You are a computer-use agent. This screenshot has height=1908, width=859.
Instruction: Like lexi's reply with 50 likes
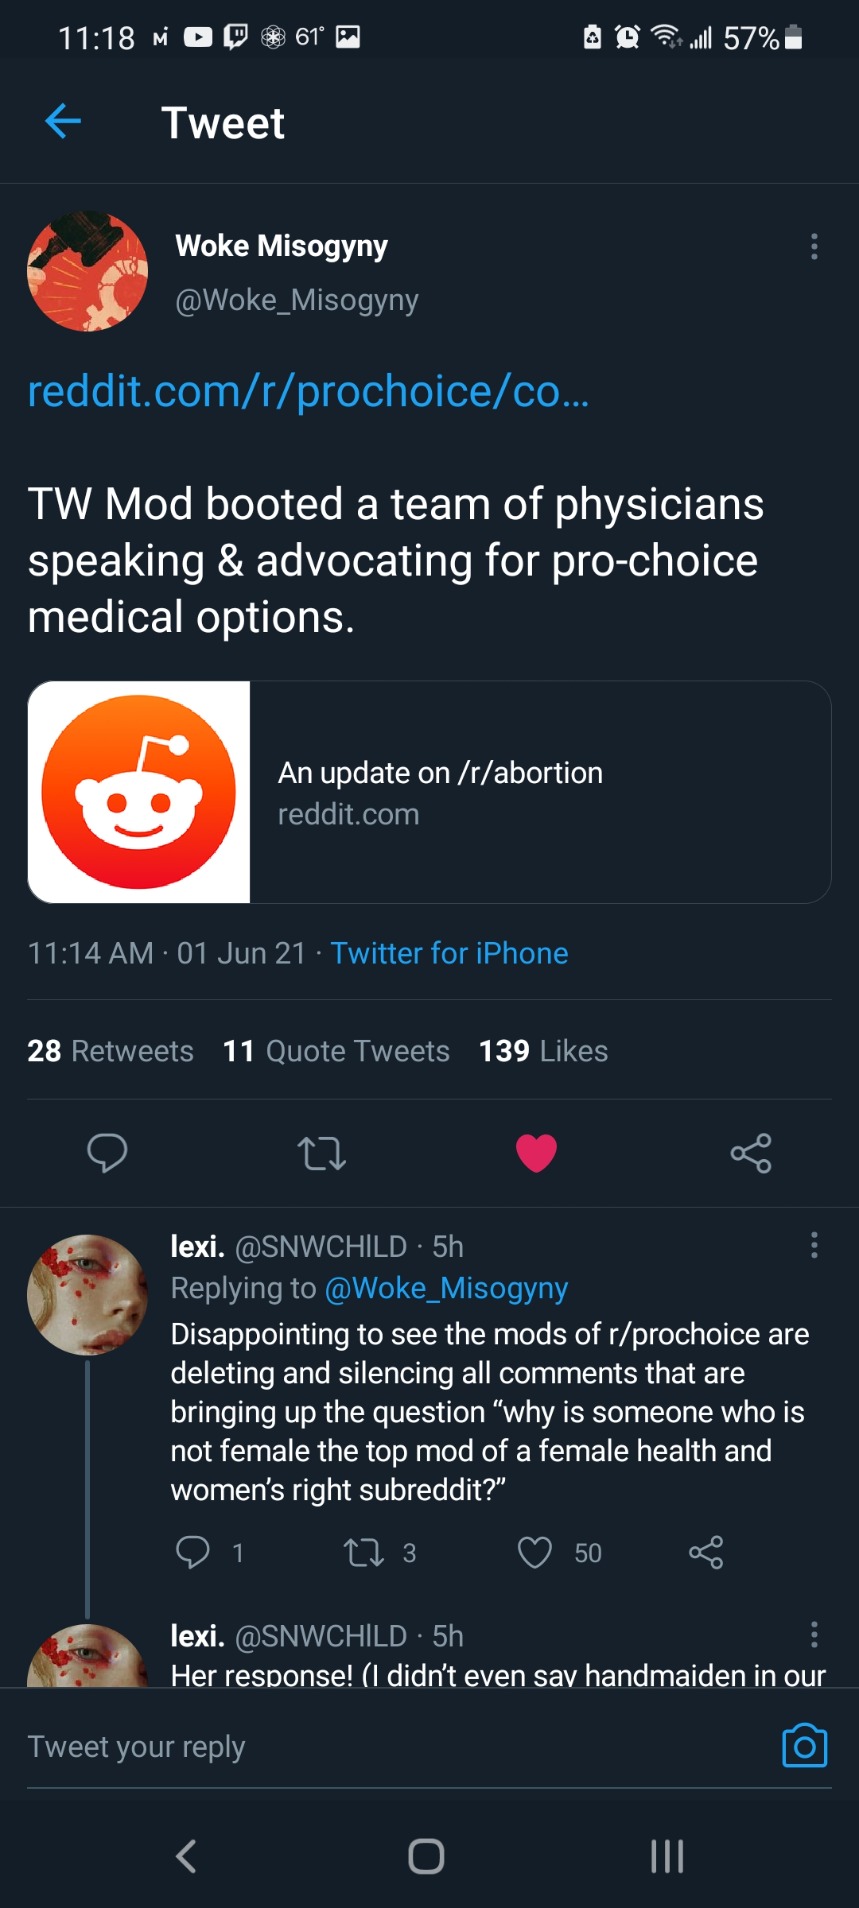(x=535, y=1552)
